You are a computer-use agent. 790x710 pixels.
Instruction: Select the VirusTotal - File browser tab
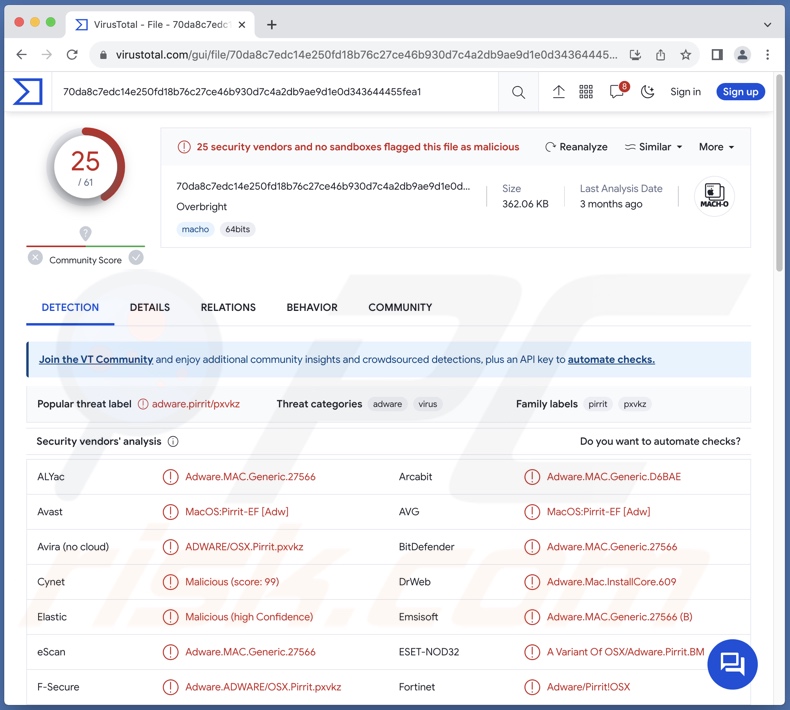(x=160, y=25)
